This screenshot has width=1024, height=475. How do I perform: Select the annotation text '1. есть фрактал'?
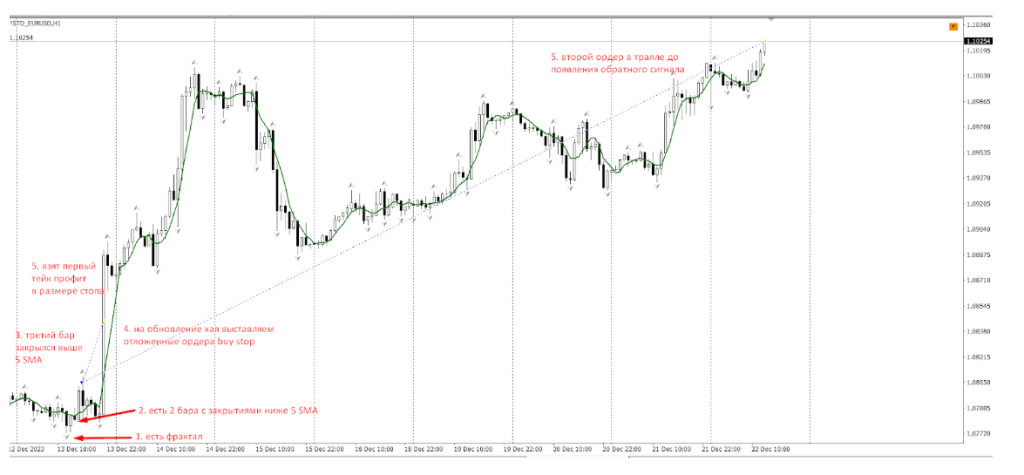coord(170,437)
